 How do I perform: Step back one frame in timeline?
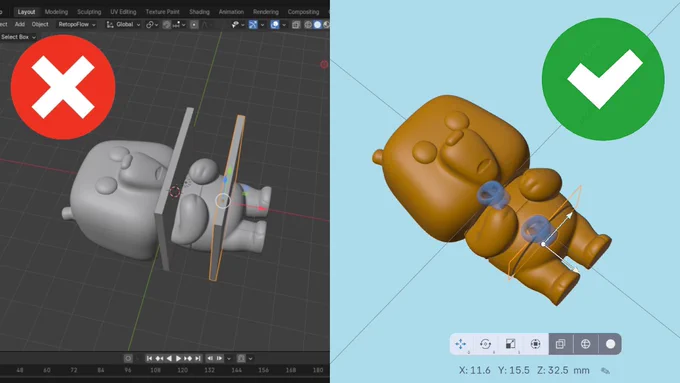[x=210, y=358]
